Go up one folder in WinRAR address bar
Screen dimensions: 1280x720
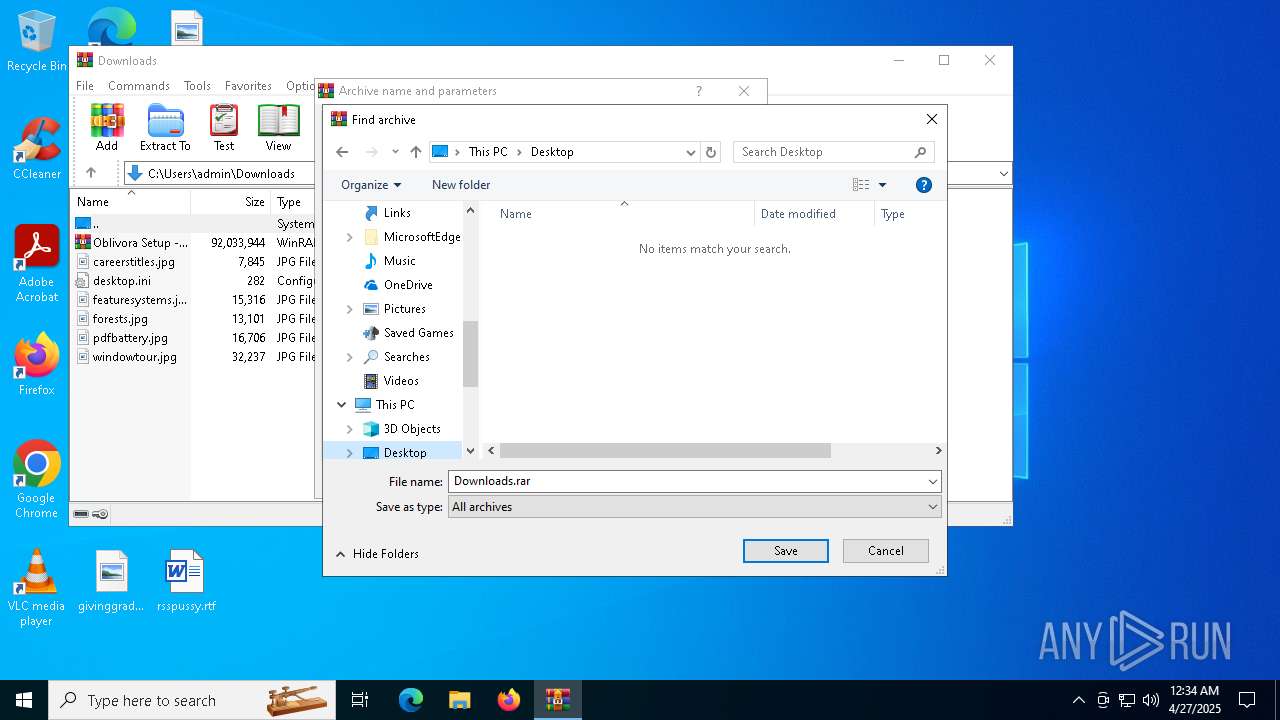click(x=91, y=173)
